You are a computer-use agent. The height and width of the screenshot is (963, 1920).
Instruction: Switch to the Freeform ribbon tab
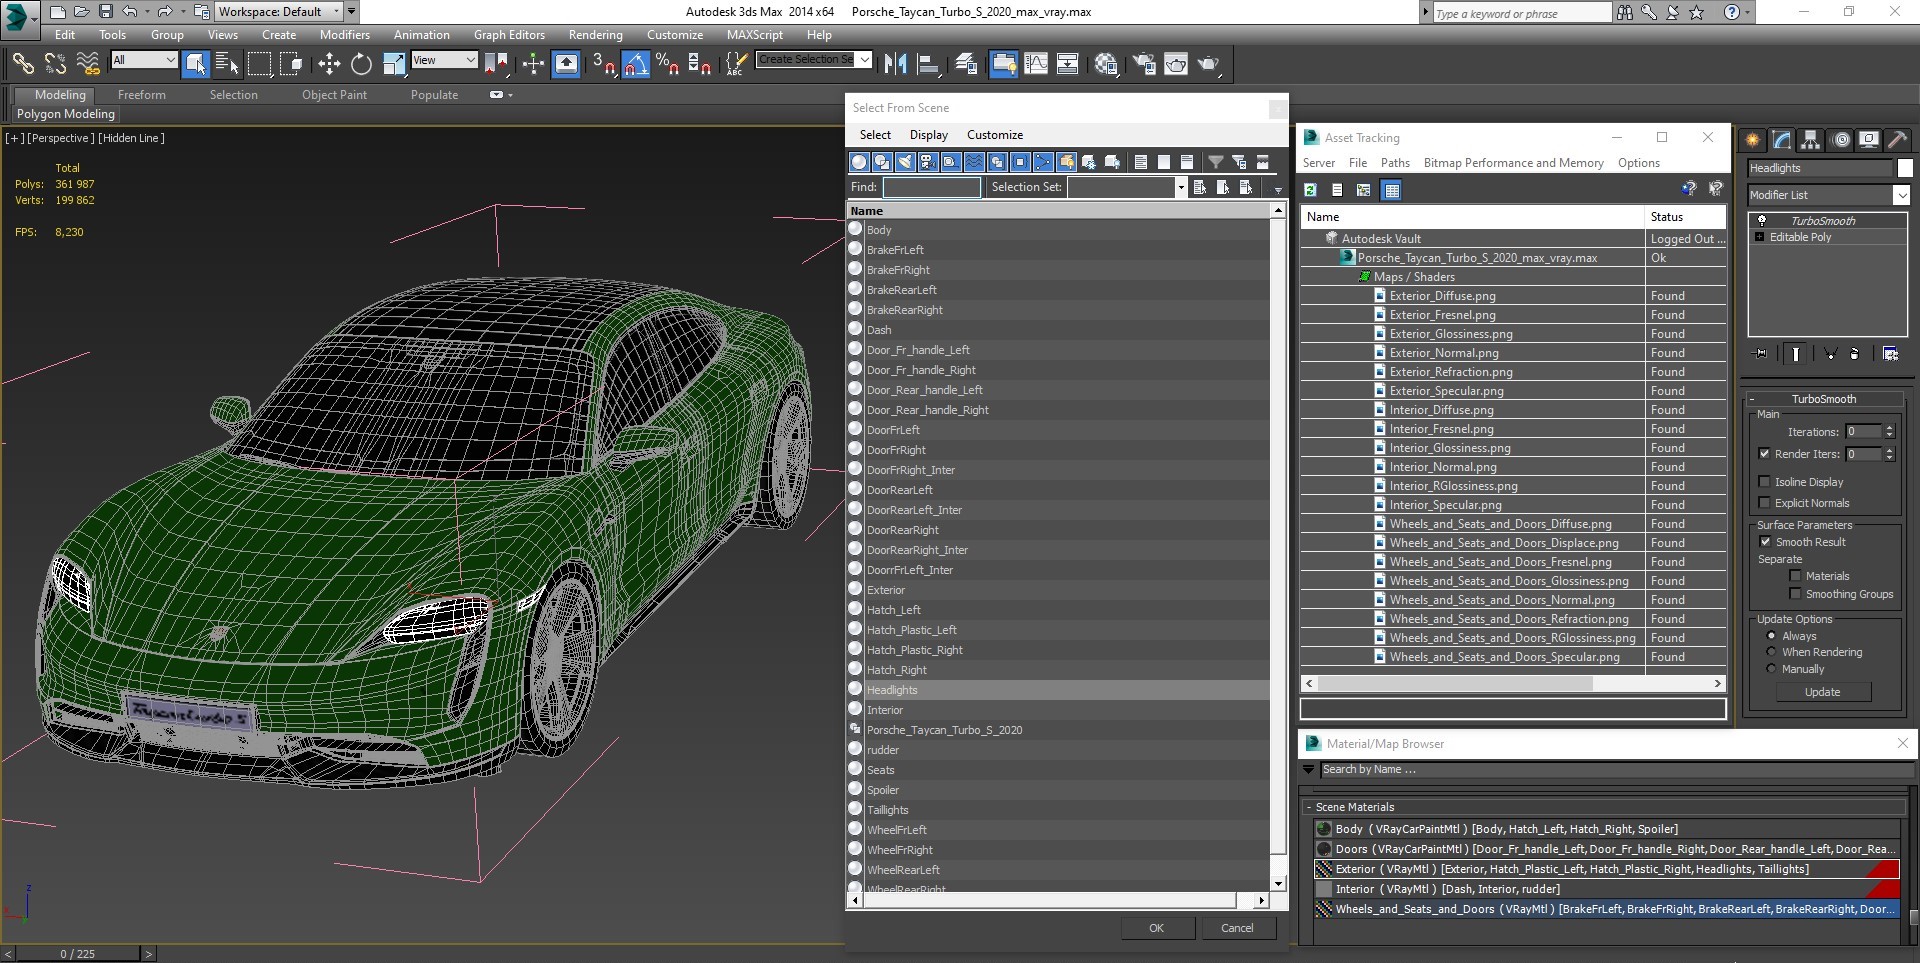[x=141, y=95]
